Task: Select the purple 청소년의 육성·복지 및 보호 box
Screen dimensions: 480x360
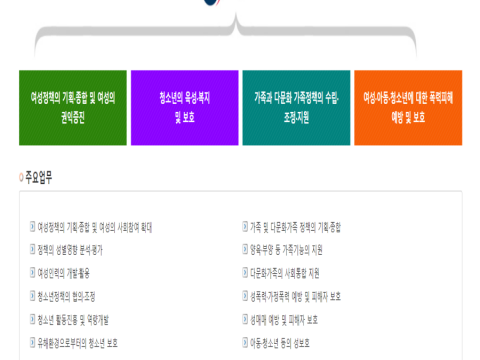Action: pyautogui.click(x=185, y=108)
